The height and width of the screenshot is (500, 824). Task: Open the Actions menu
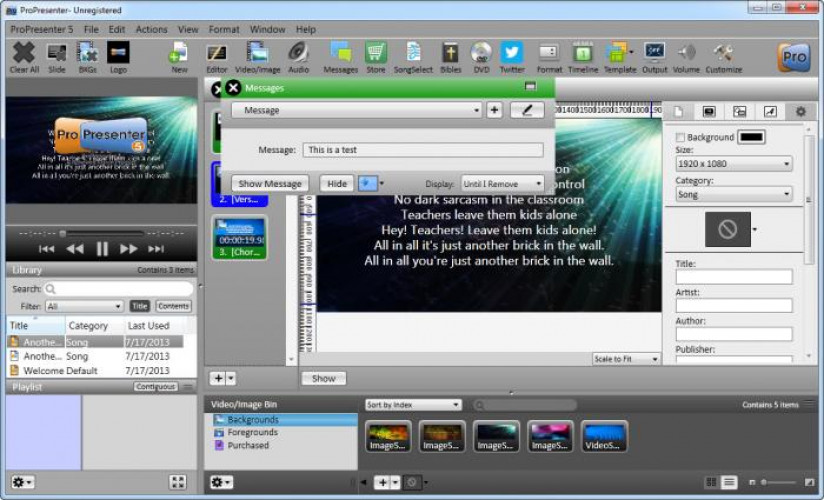pos(151,29)
